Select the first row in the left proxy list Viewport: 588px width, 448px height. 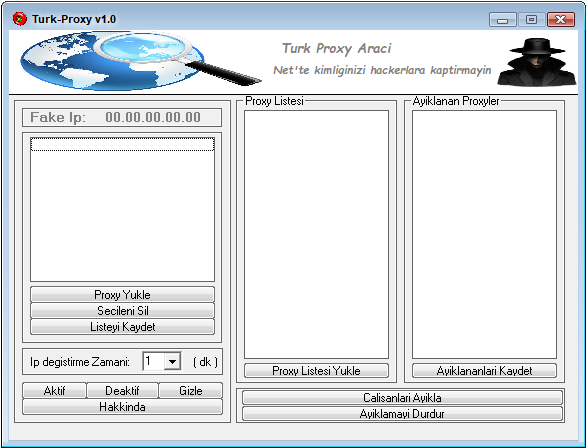122,144
